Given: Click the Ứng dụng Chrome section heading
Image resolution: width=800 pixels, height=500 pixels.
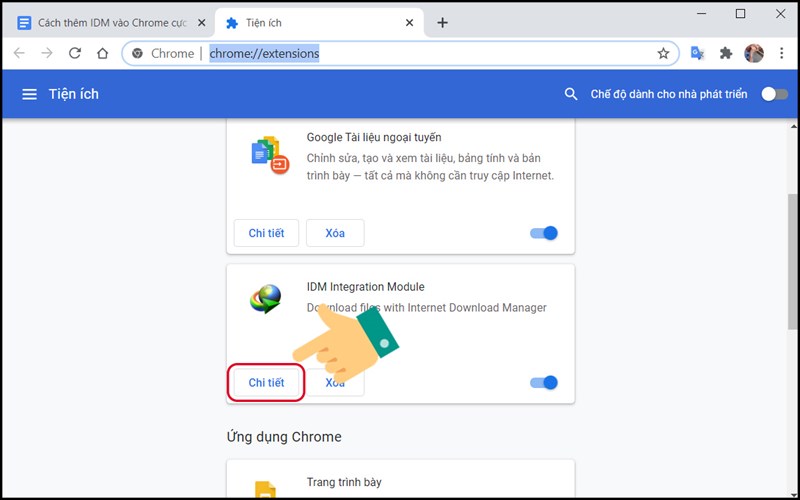Looking at the screenshot, I should tap(284, 437).
